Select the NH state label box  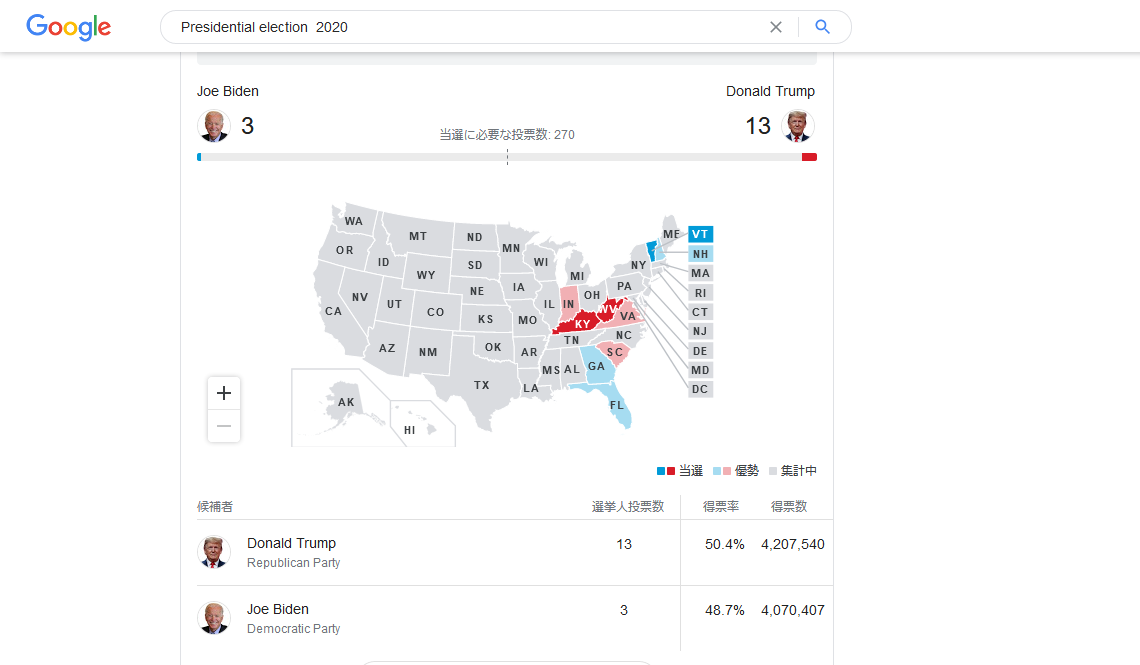click(700, 254)
